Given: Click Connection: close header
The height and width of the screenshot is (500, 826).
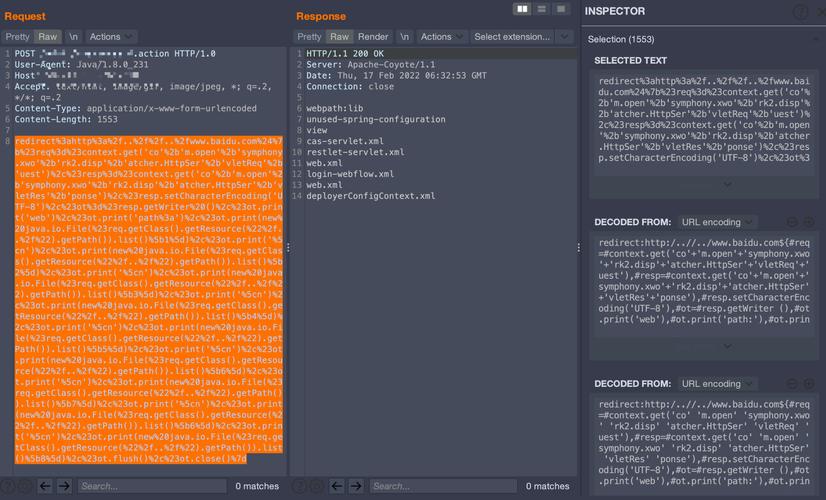Looking at the screenshot, I should (x=350, y=87).
